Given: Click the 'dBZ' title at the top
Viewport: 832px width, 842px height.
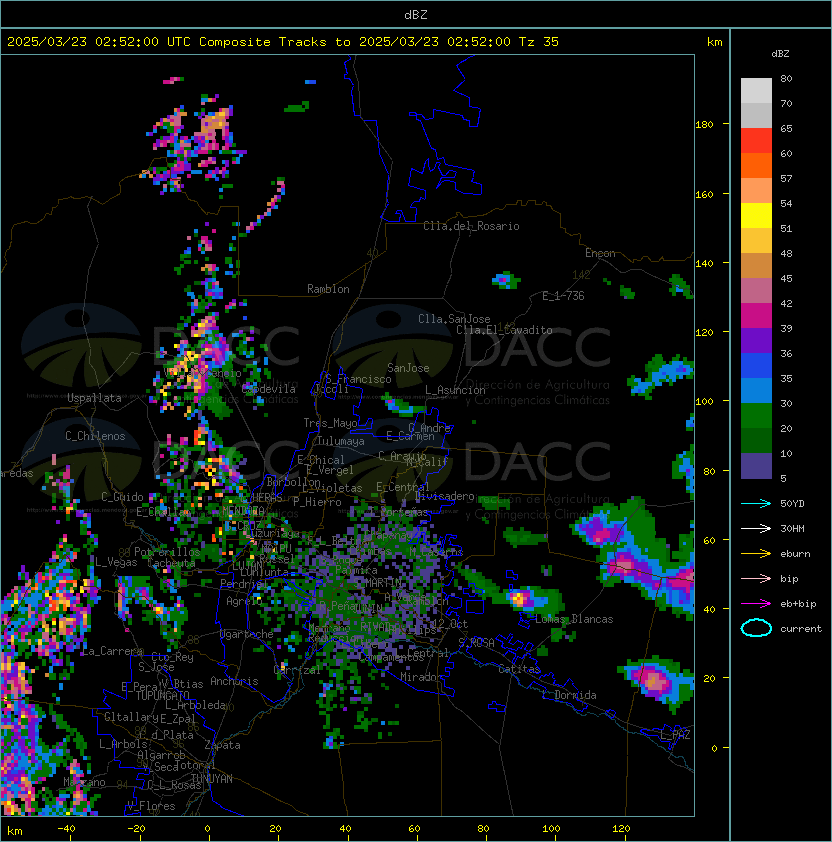Looking at the screenshot, I should tap(416, 15).
